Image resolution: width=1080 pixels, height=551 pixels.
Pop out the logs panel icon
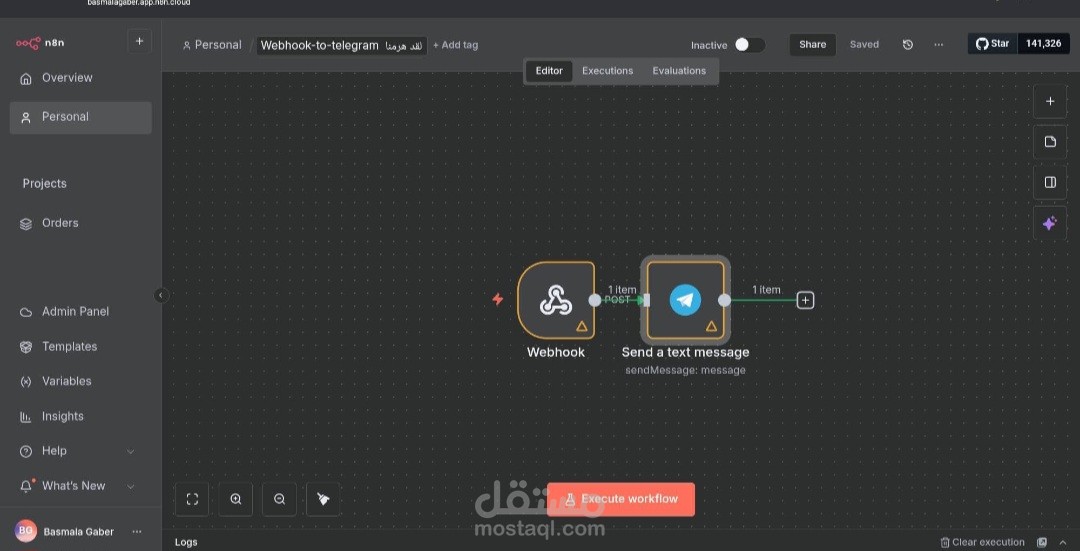click(1042, 542)
